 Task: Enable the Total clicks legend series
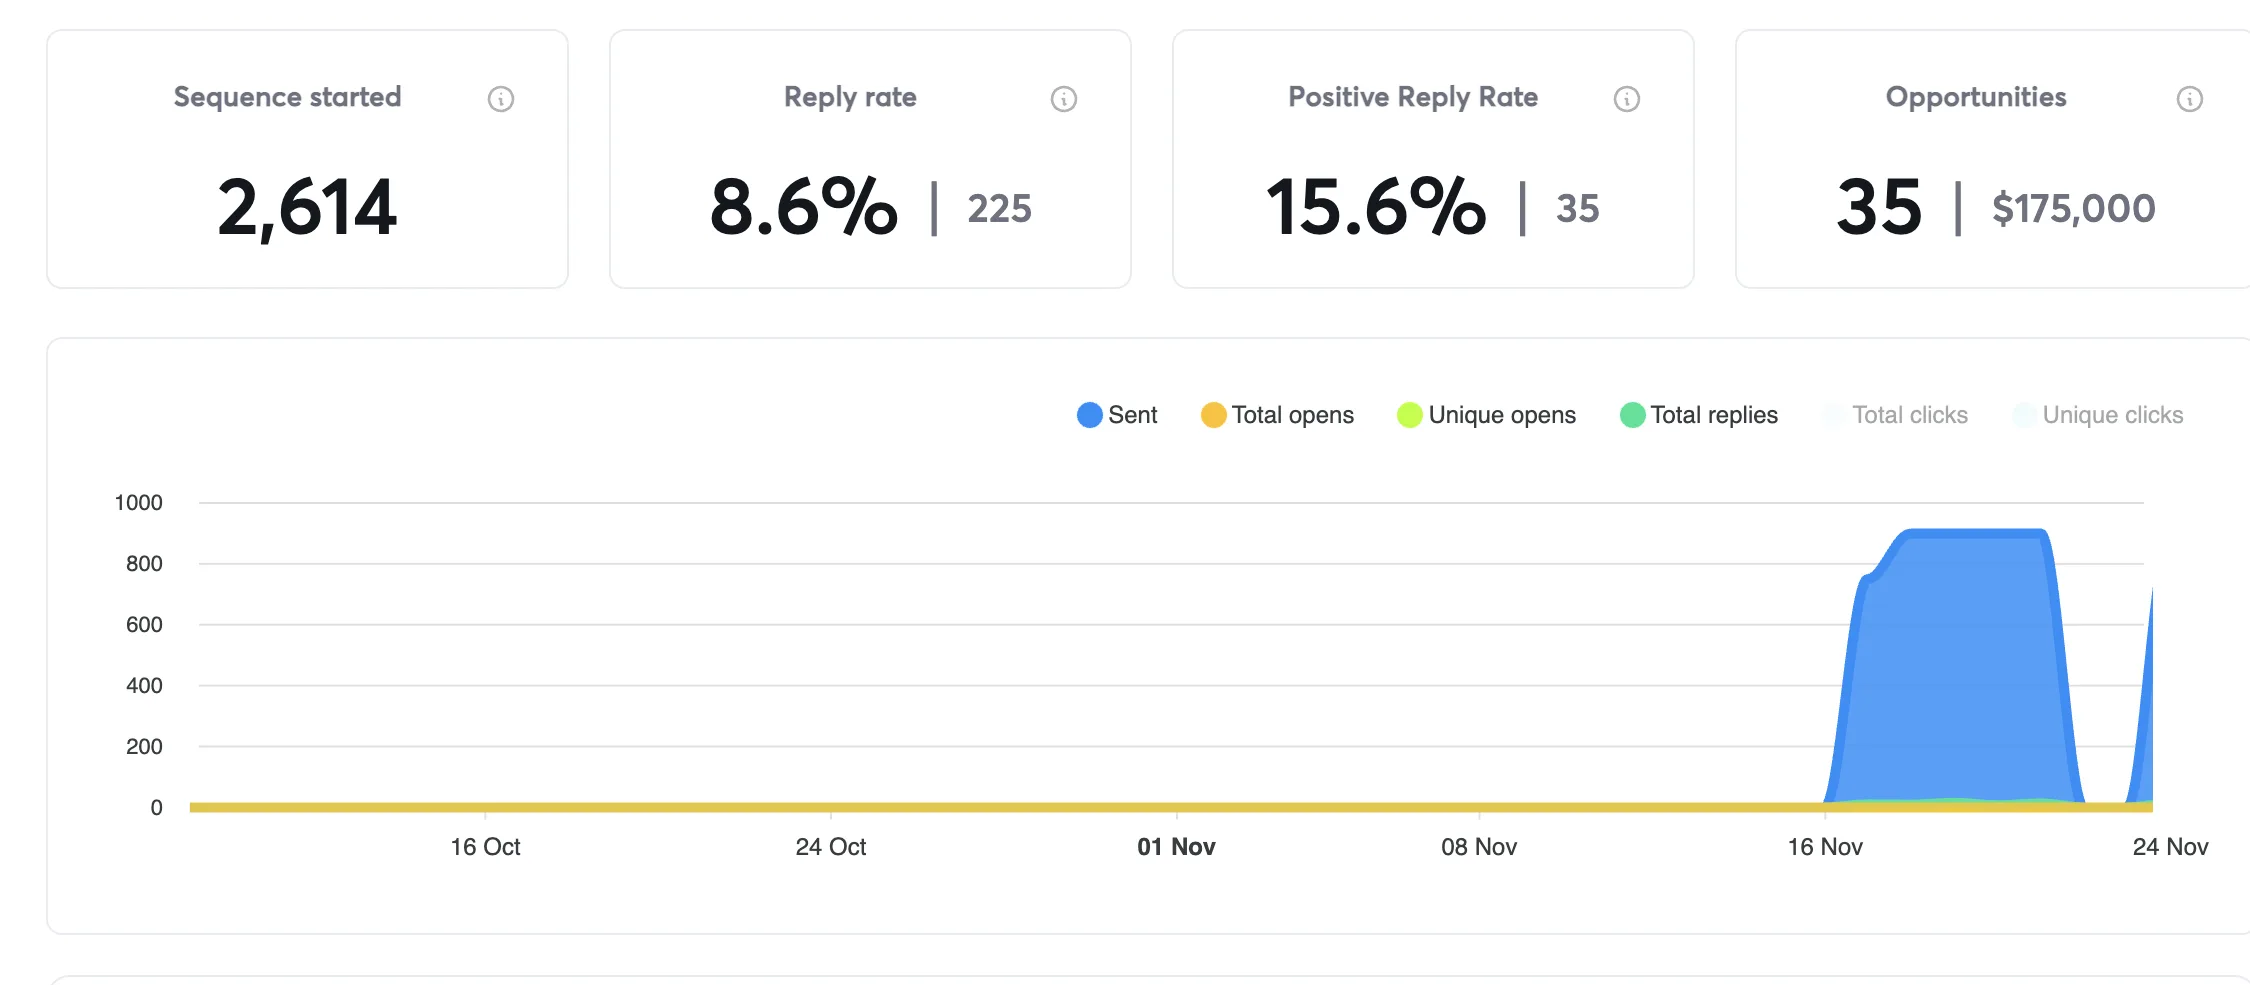pyautogui.click(x=1894, y=415)
